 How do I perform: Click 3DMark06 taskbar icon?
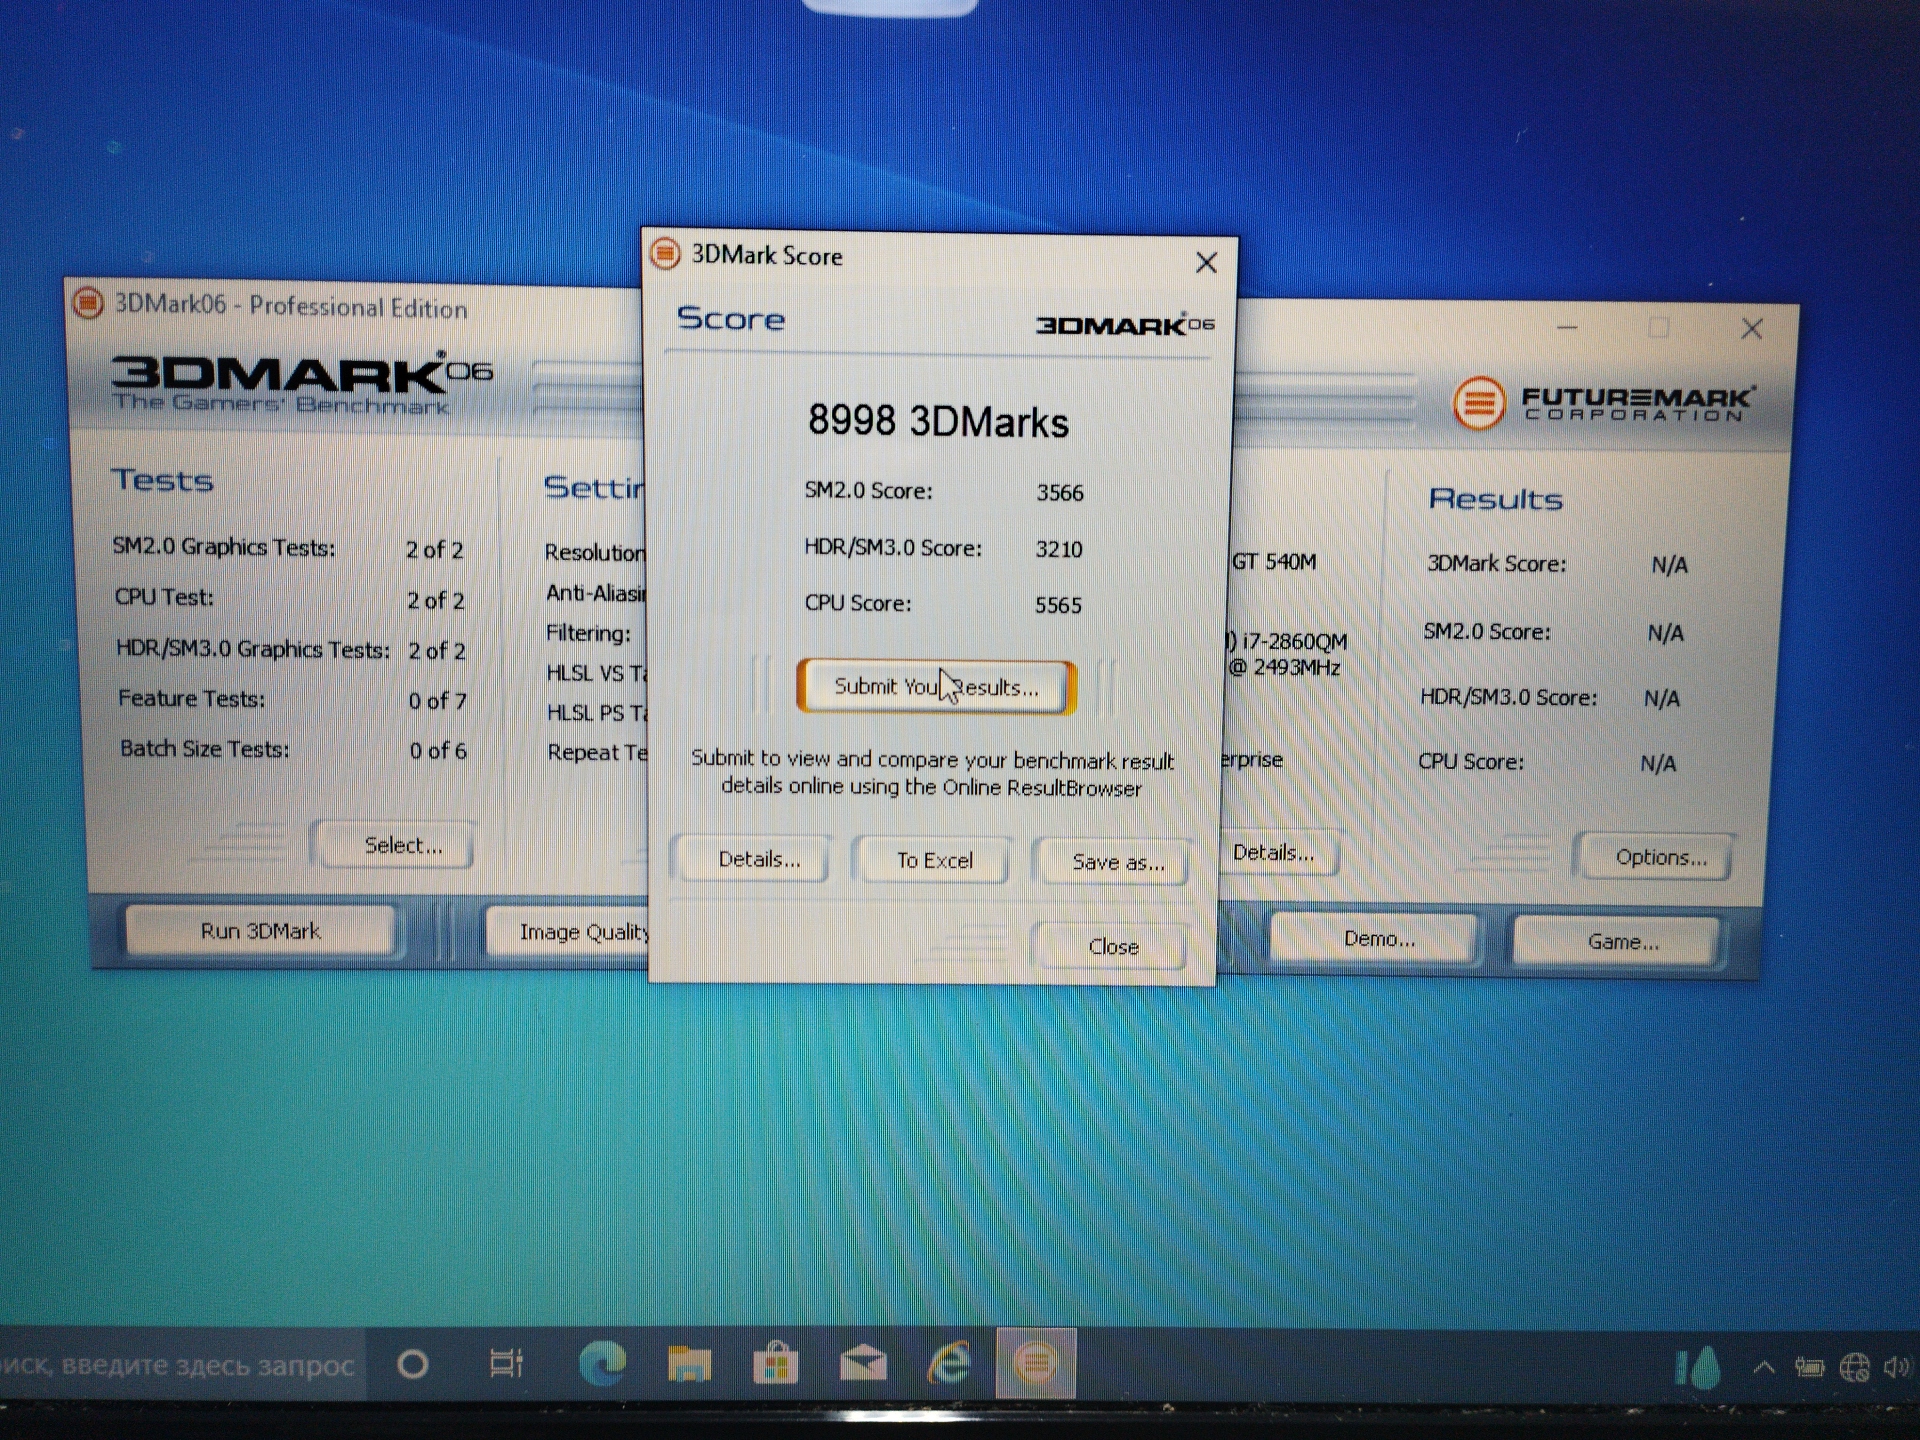1035,1363
